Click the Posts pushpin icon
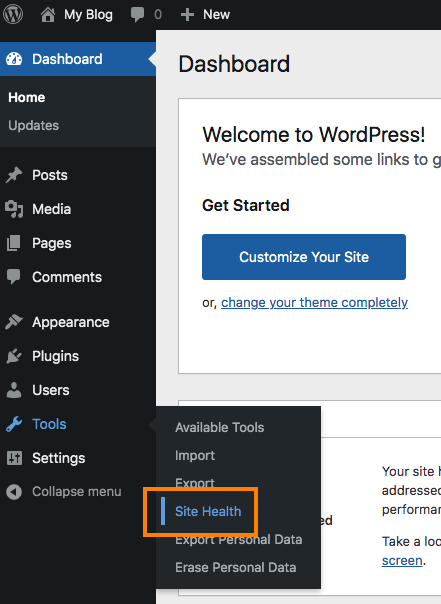Screen dimensions: 441x604 pyautogui.click(x=14, y=175)
